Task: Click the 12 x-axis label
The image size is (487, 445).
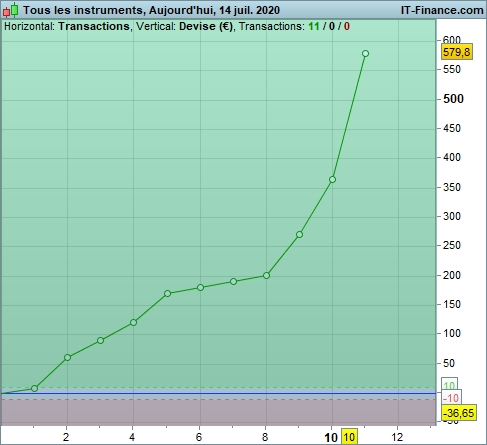Action: pyautogui.click(x=397, y=437)
